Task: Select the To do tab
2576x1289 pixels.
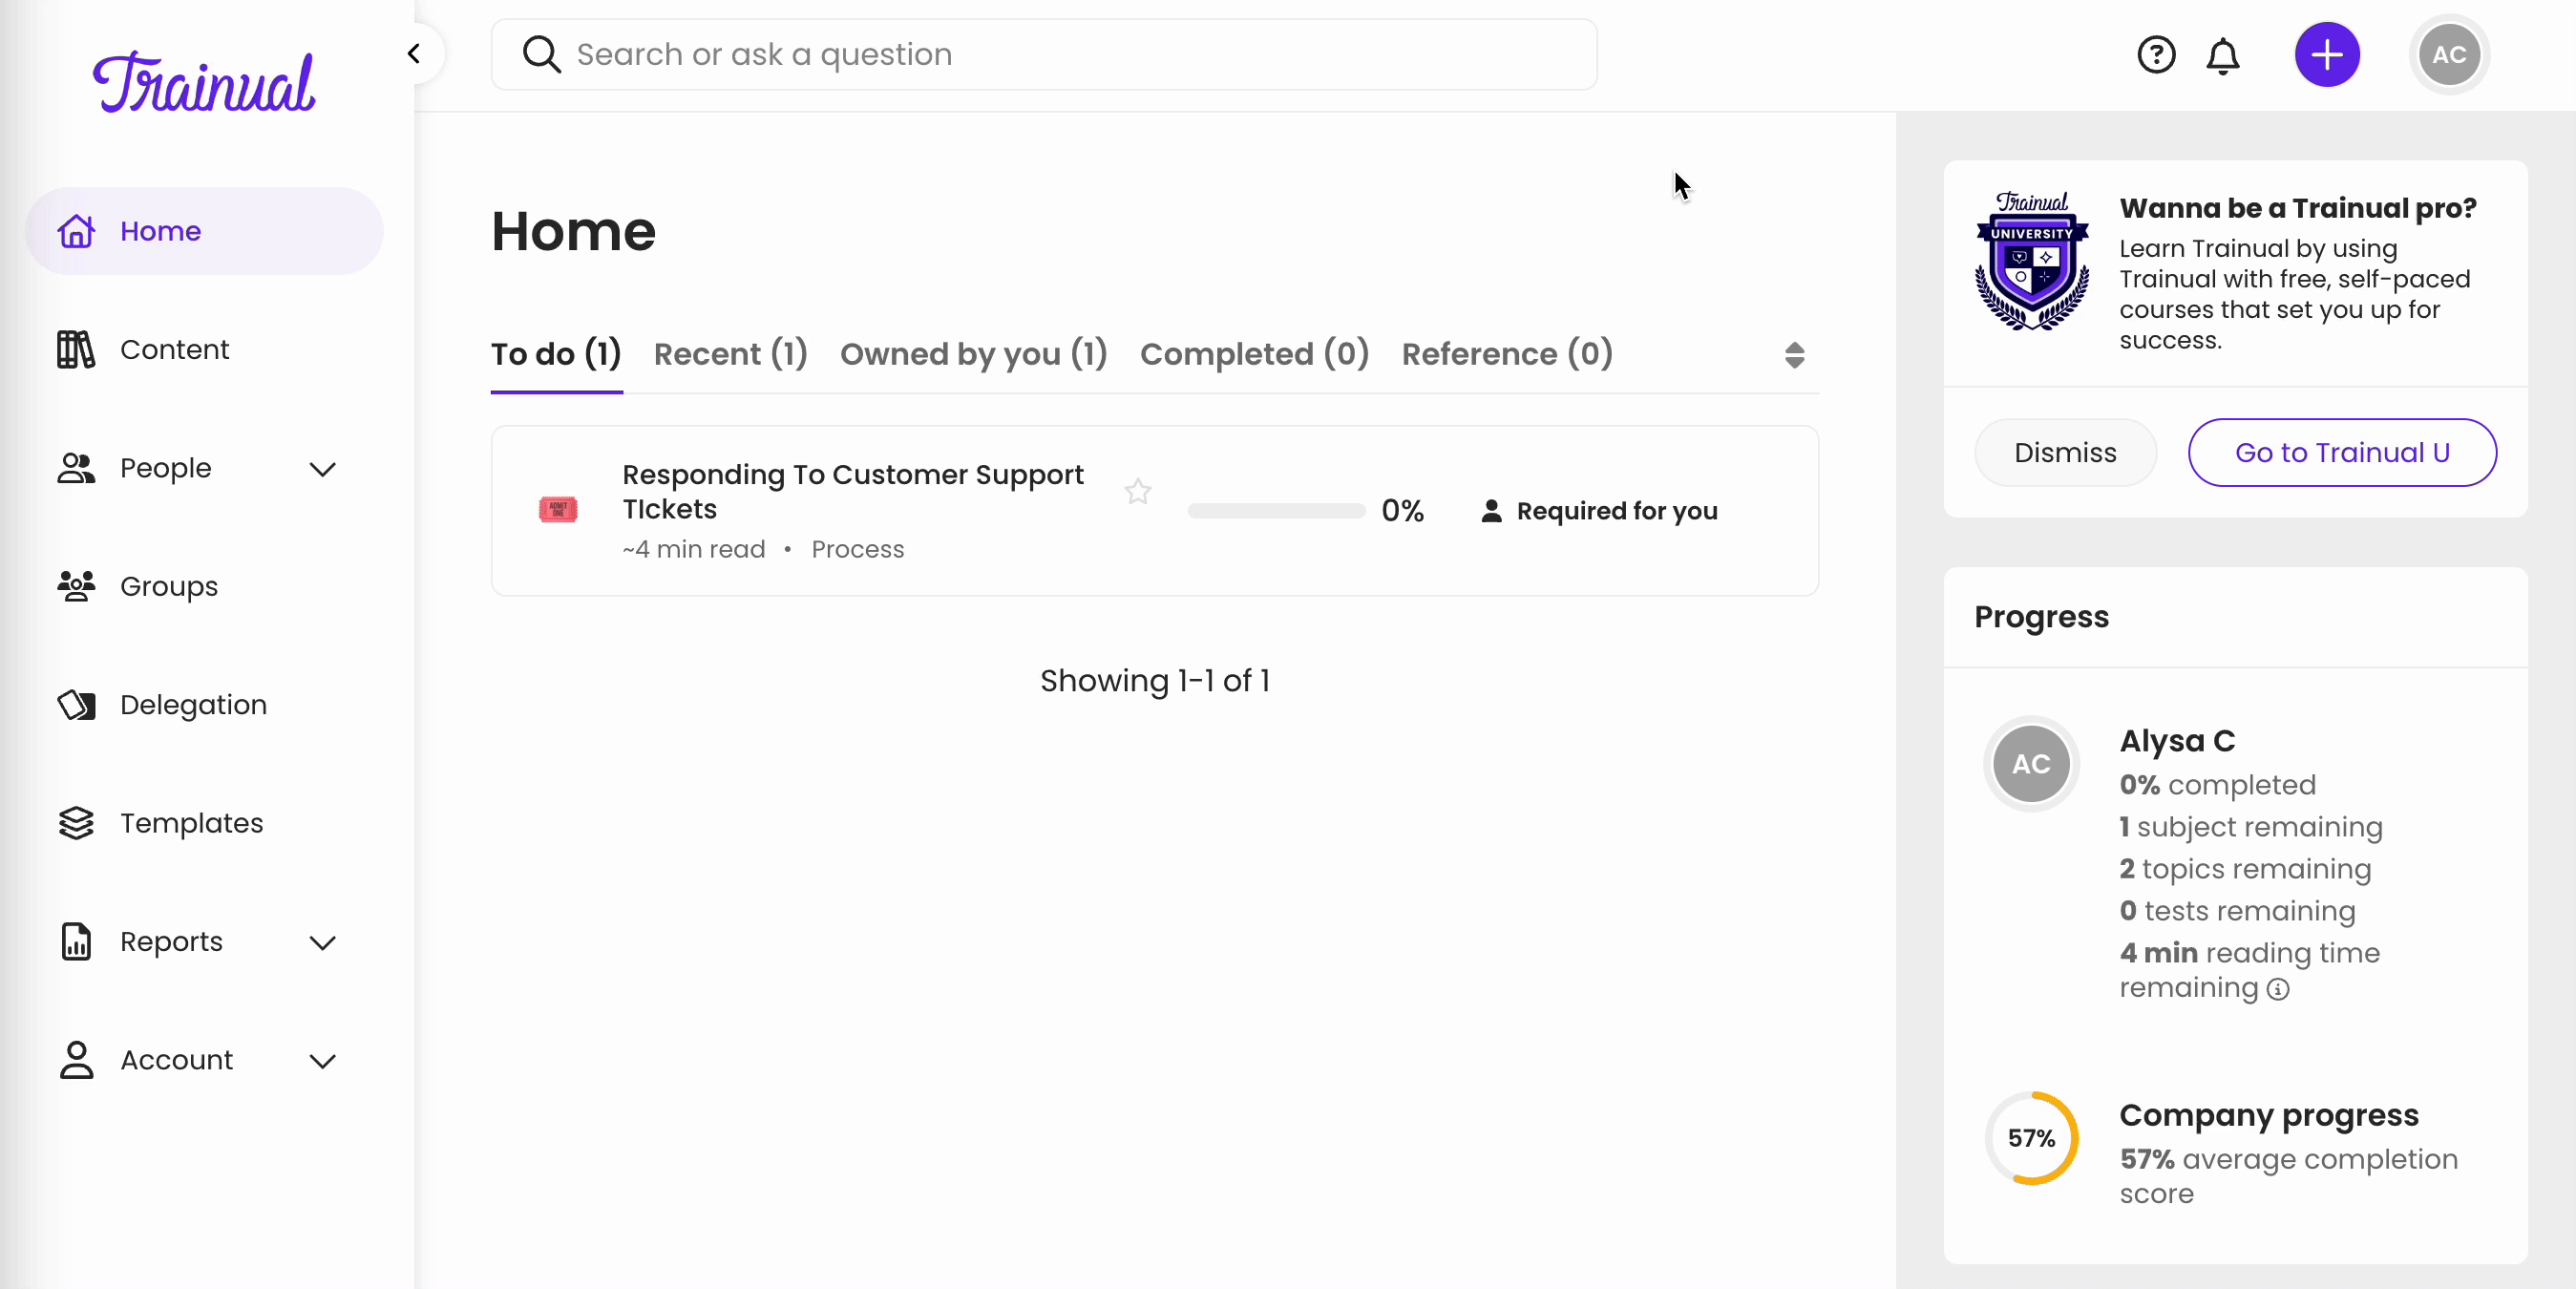Action: (556, 353)
